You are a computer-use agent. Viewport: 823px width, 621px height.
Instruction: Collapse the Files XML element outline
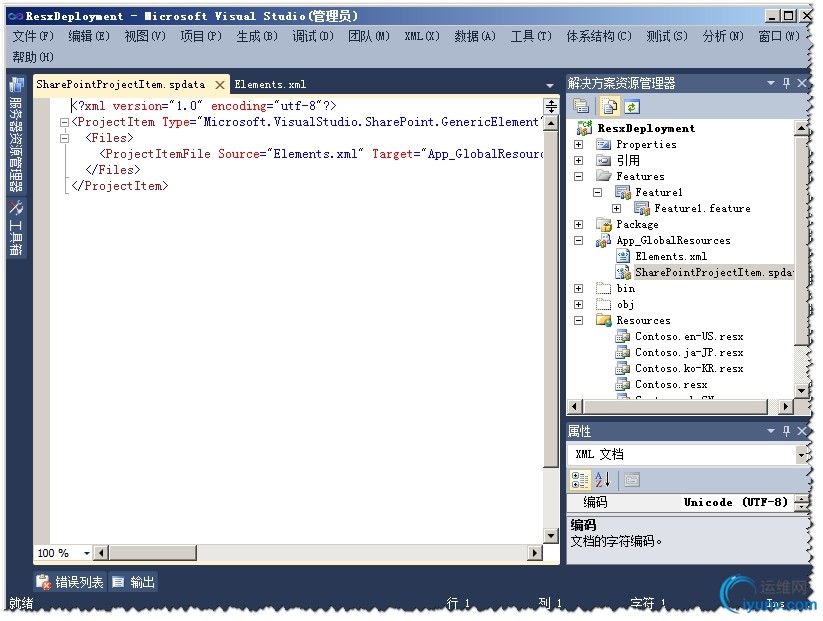tap(65, 138)
